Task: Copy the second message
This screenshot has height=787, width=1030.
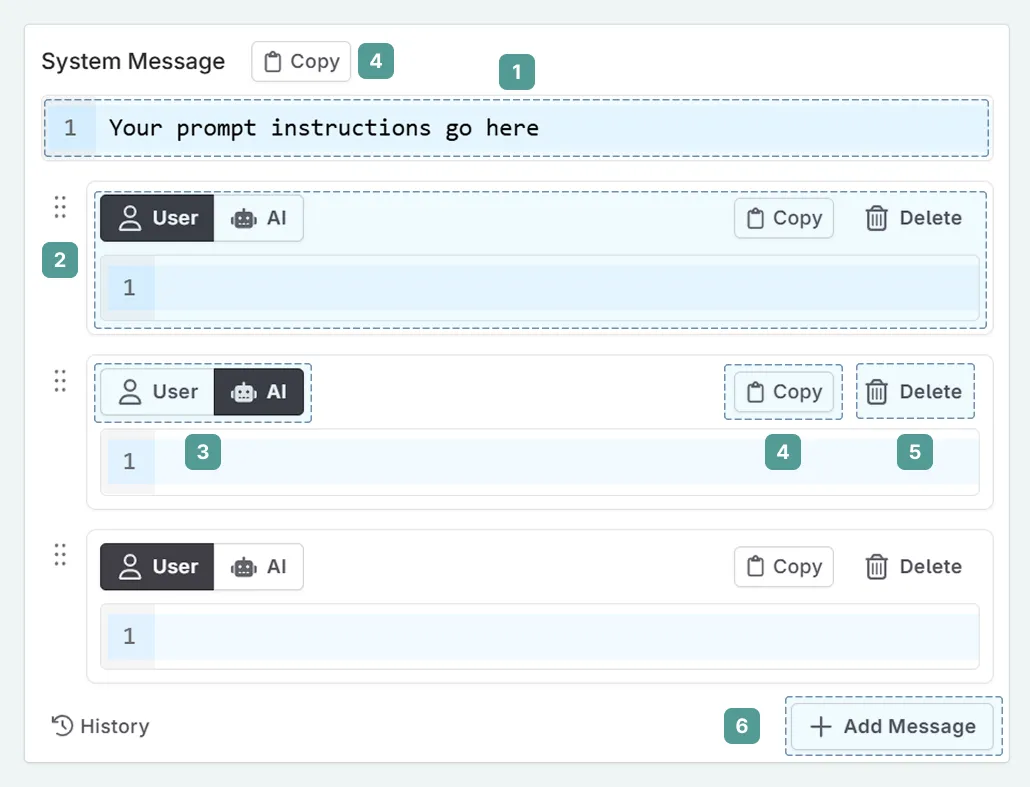Action: click(x=784, y=392)
